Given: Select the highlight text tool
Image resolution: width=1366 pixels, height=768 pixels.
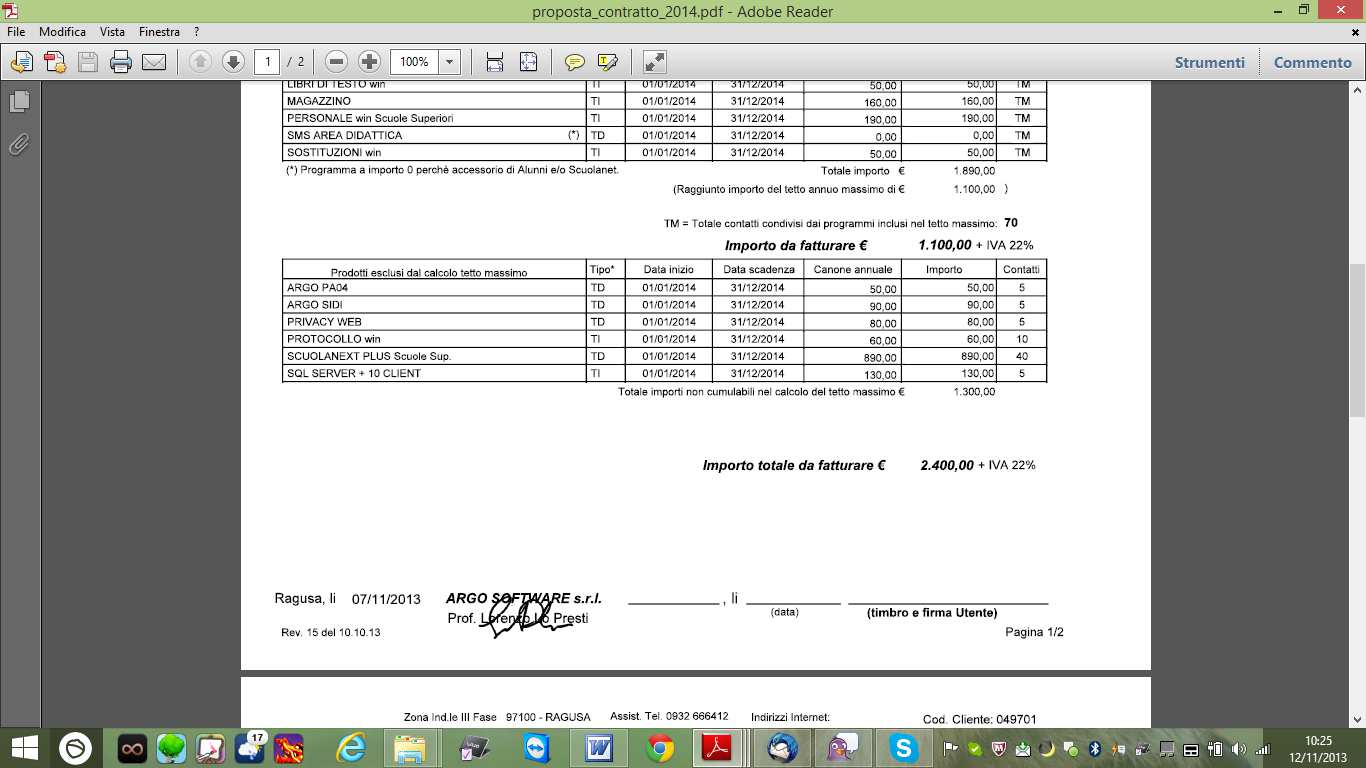Looking at the screenshot, I should [x=608, y=62].
